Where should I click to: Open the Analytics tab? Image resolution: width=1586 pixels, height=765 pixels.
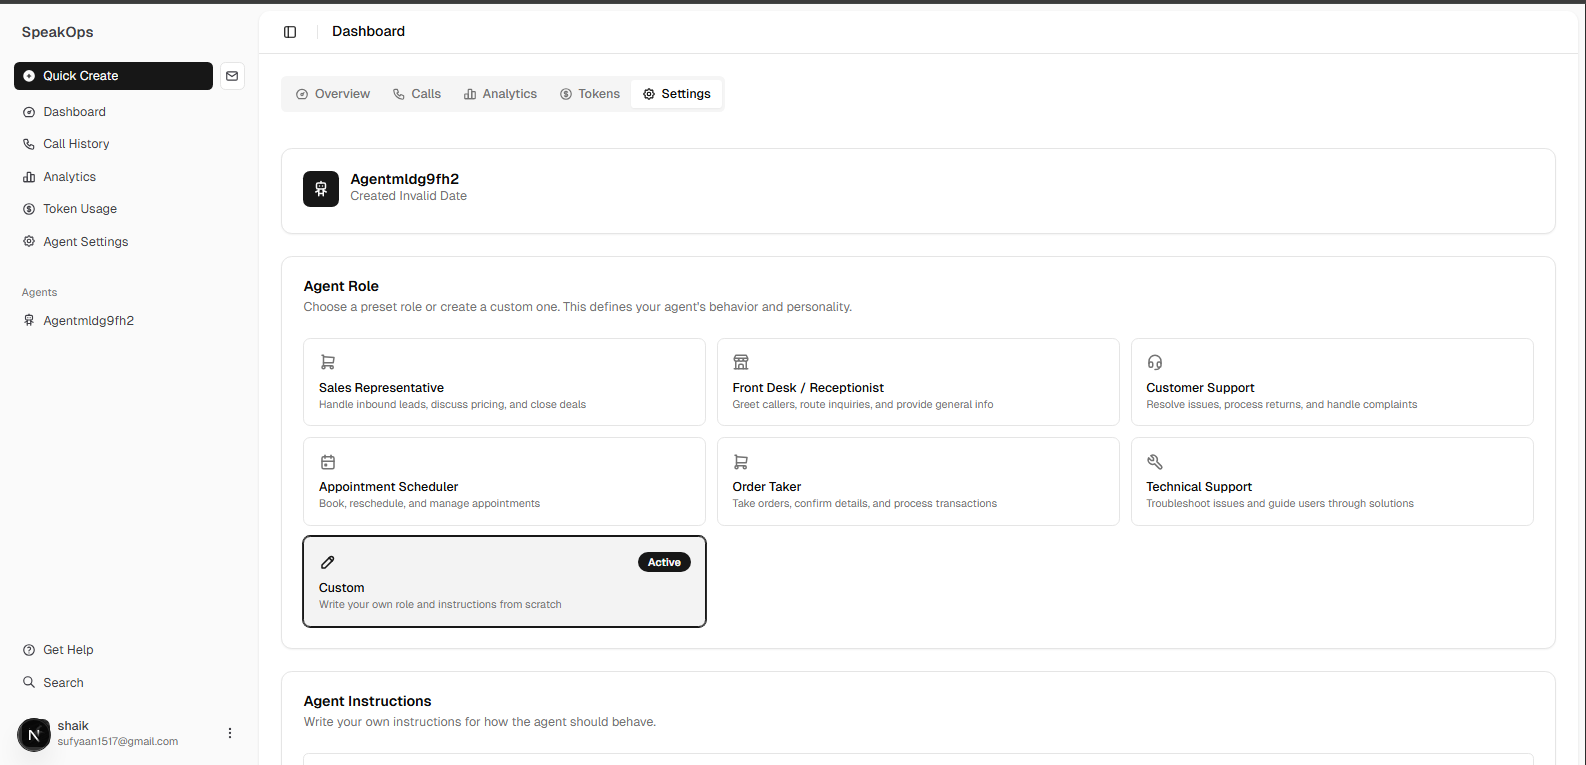pyautogui.click(x=500, y=94)
